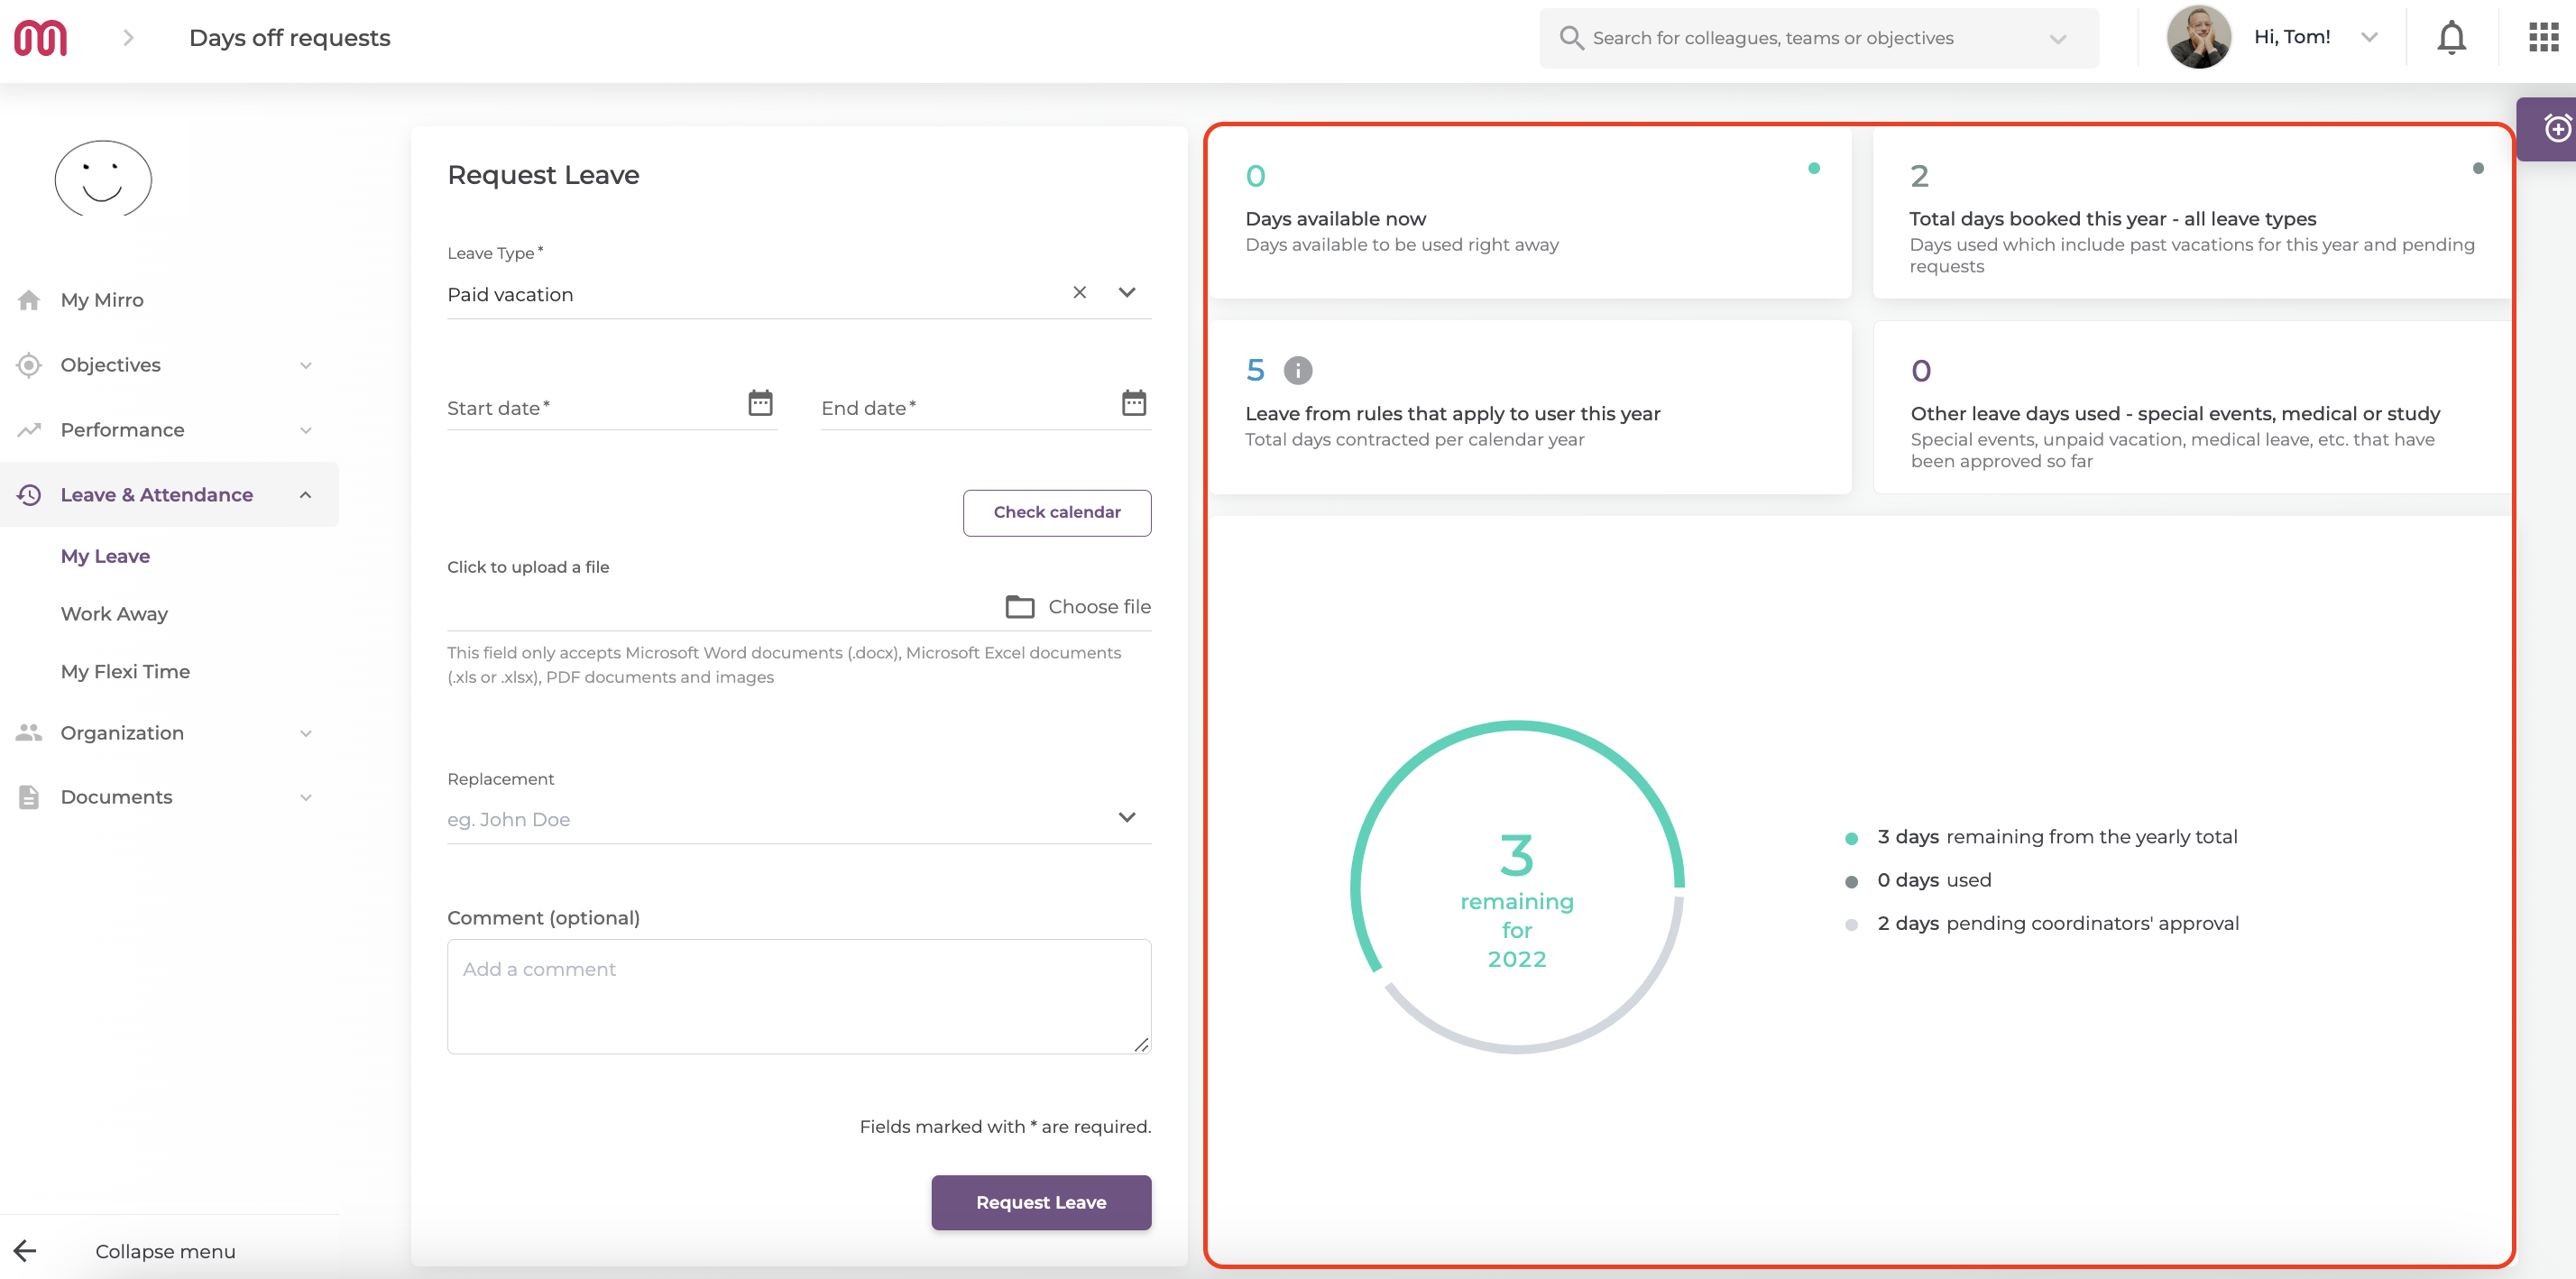Click the End date input field
This screenshot has height=1279, width=2576.
[x=986, y=408]
